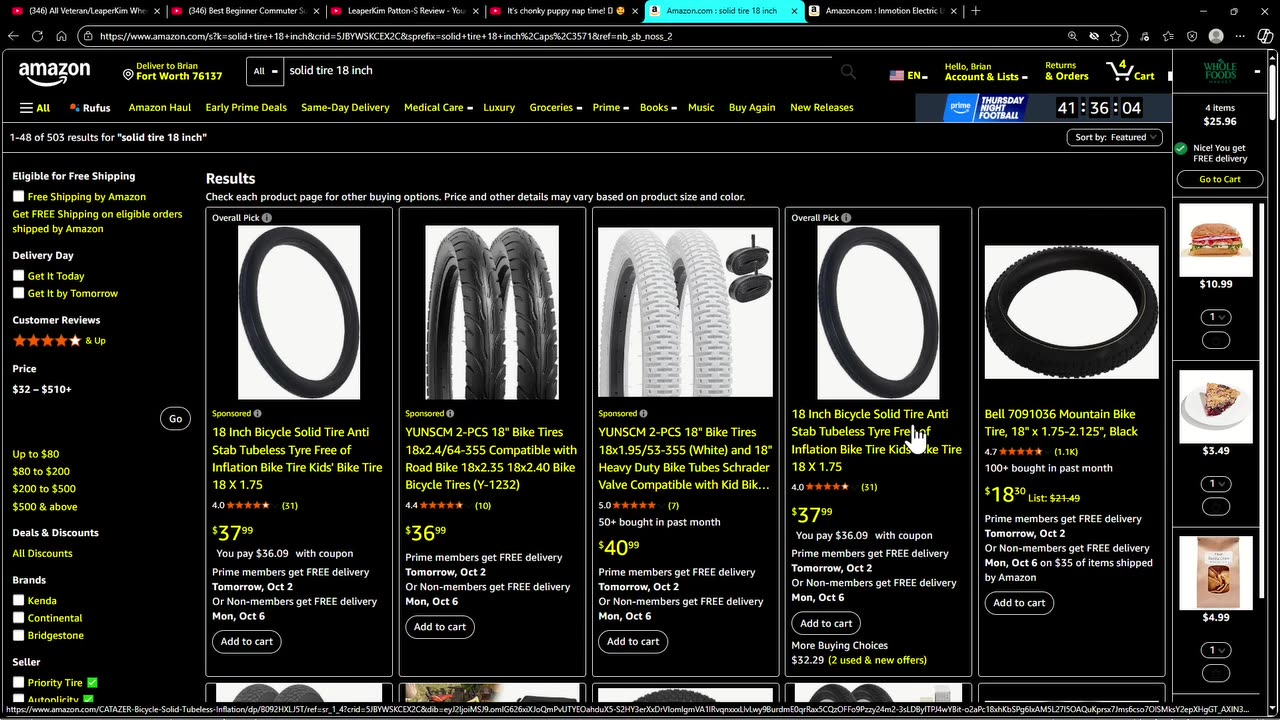Click Overall Pick info icon on first product
The image size is (1280, 720).
[x=267, y=218]
